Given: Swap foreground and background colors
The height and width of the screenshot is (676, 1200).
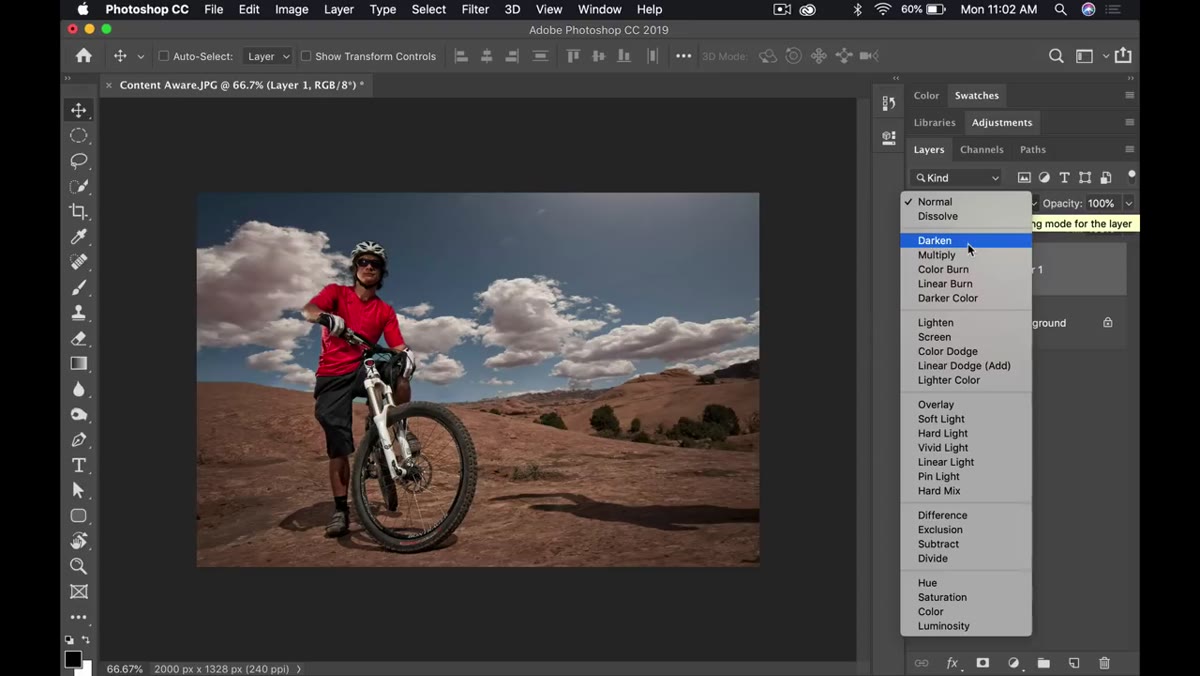Looking at the screenshot, I should click(x=86, y=640).
